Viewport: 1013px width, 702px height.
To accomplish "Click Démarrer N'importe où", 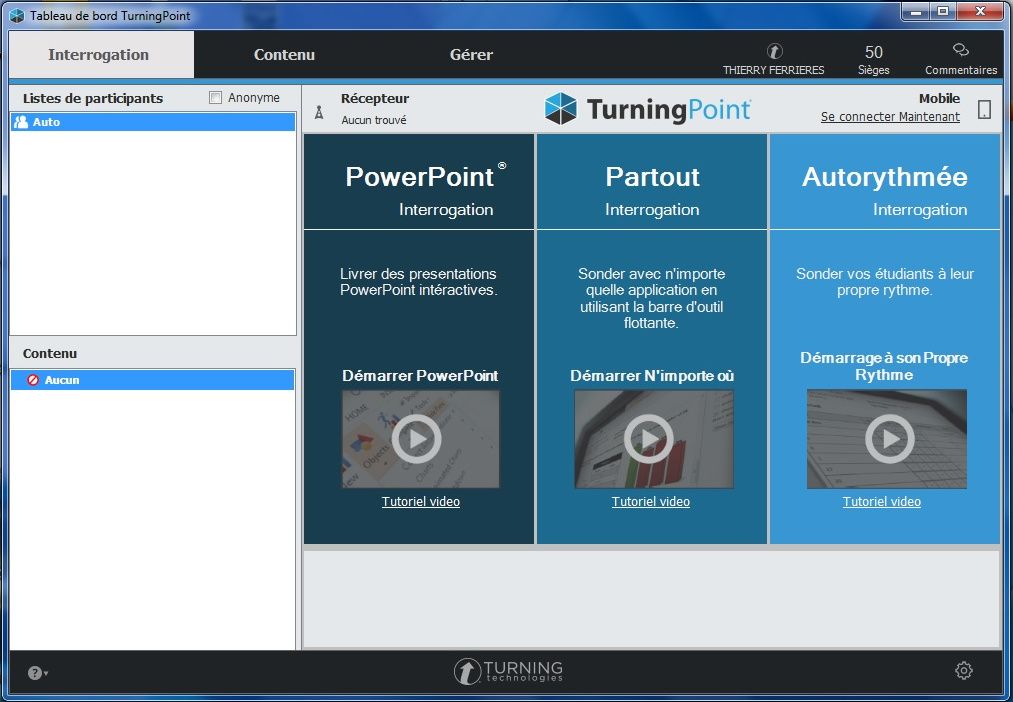I will click(x=652, y=376).
